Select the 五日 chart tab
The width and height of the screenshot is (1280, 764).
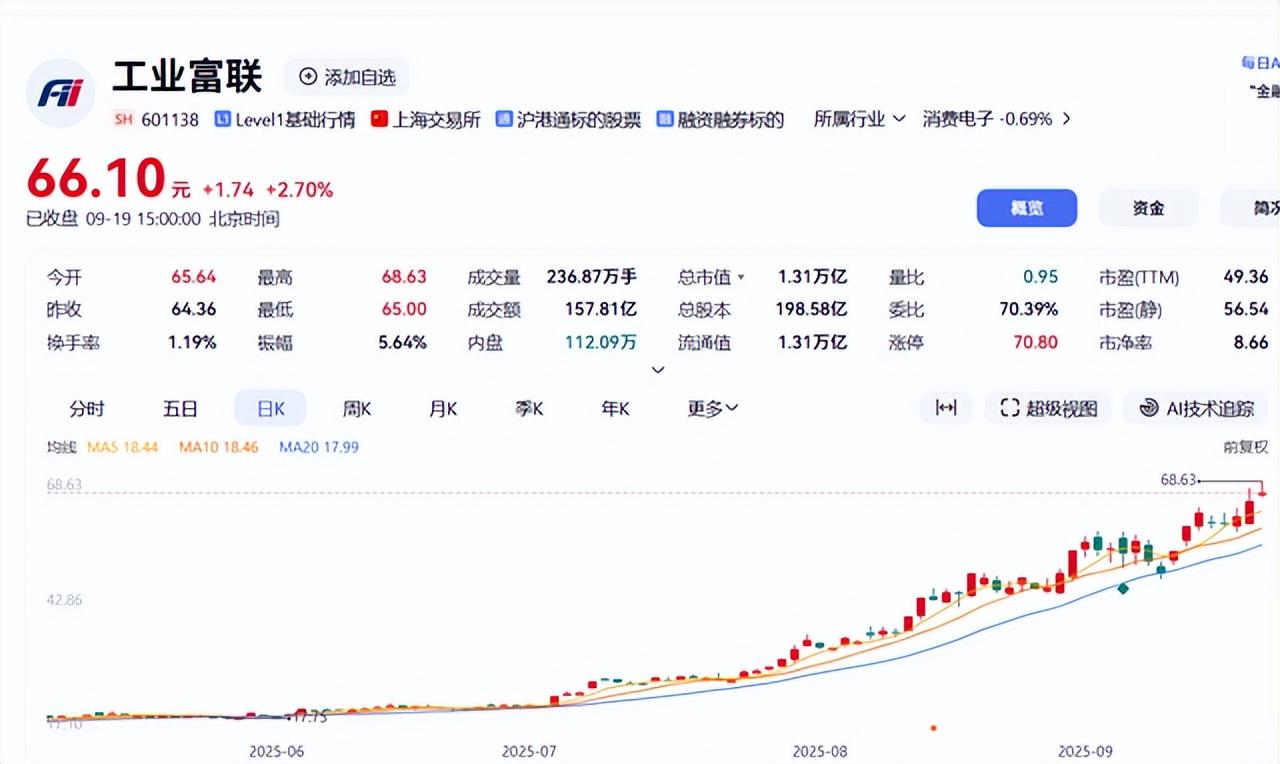pyautogui.click(x=180, y=408)
